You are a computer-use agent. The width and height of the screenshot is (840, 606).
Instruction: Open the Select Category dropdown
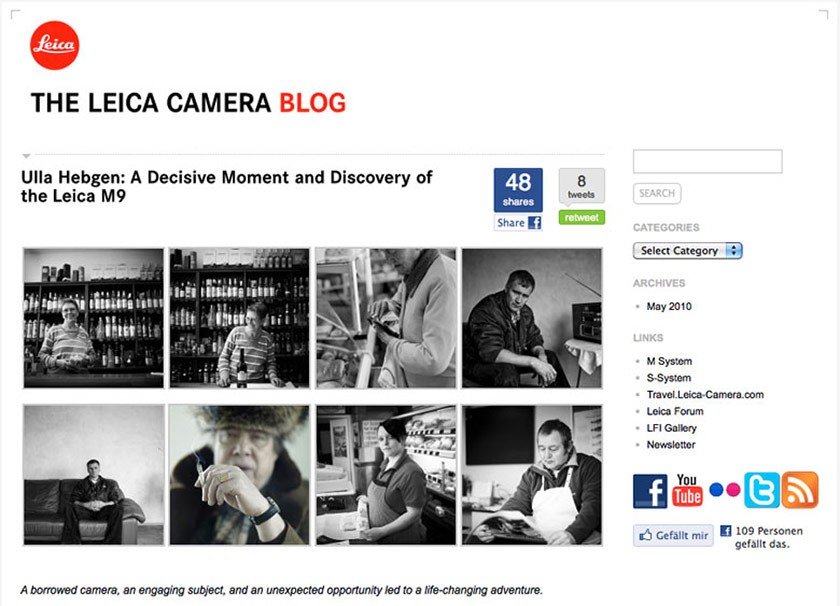coord(687,251)
